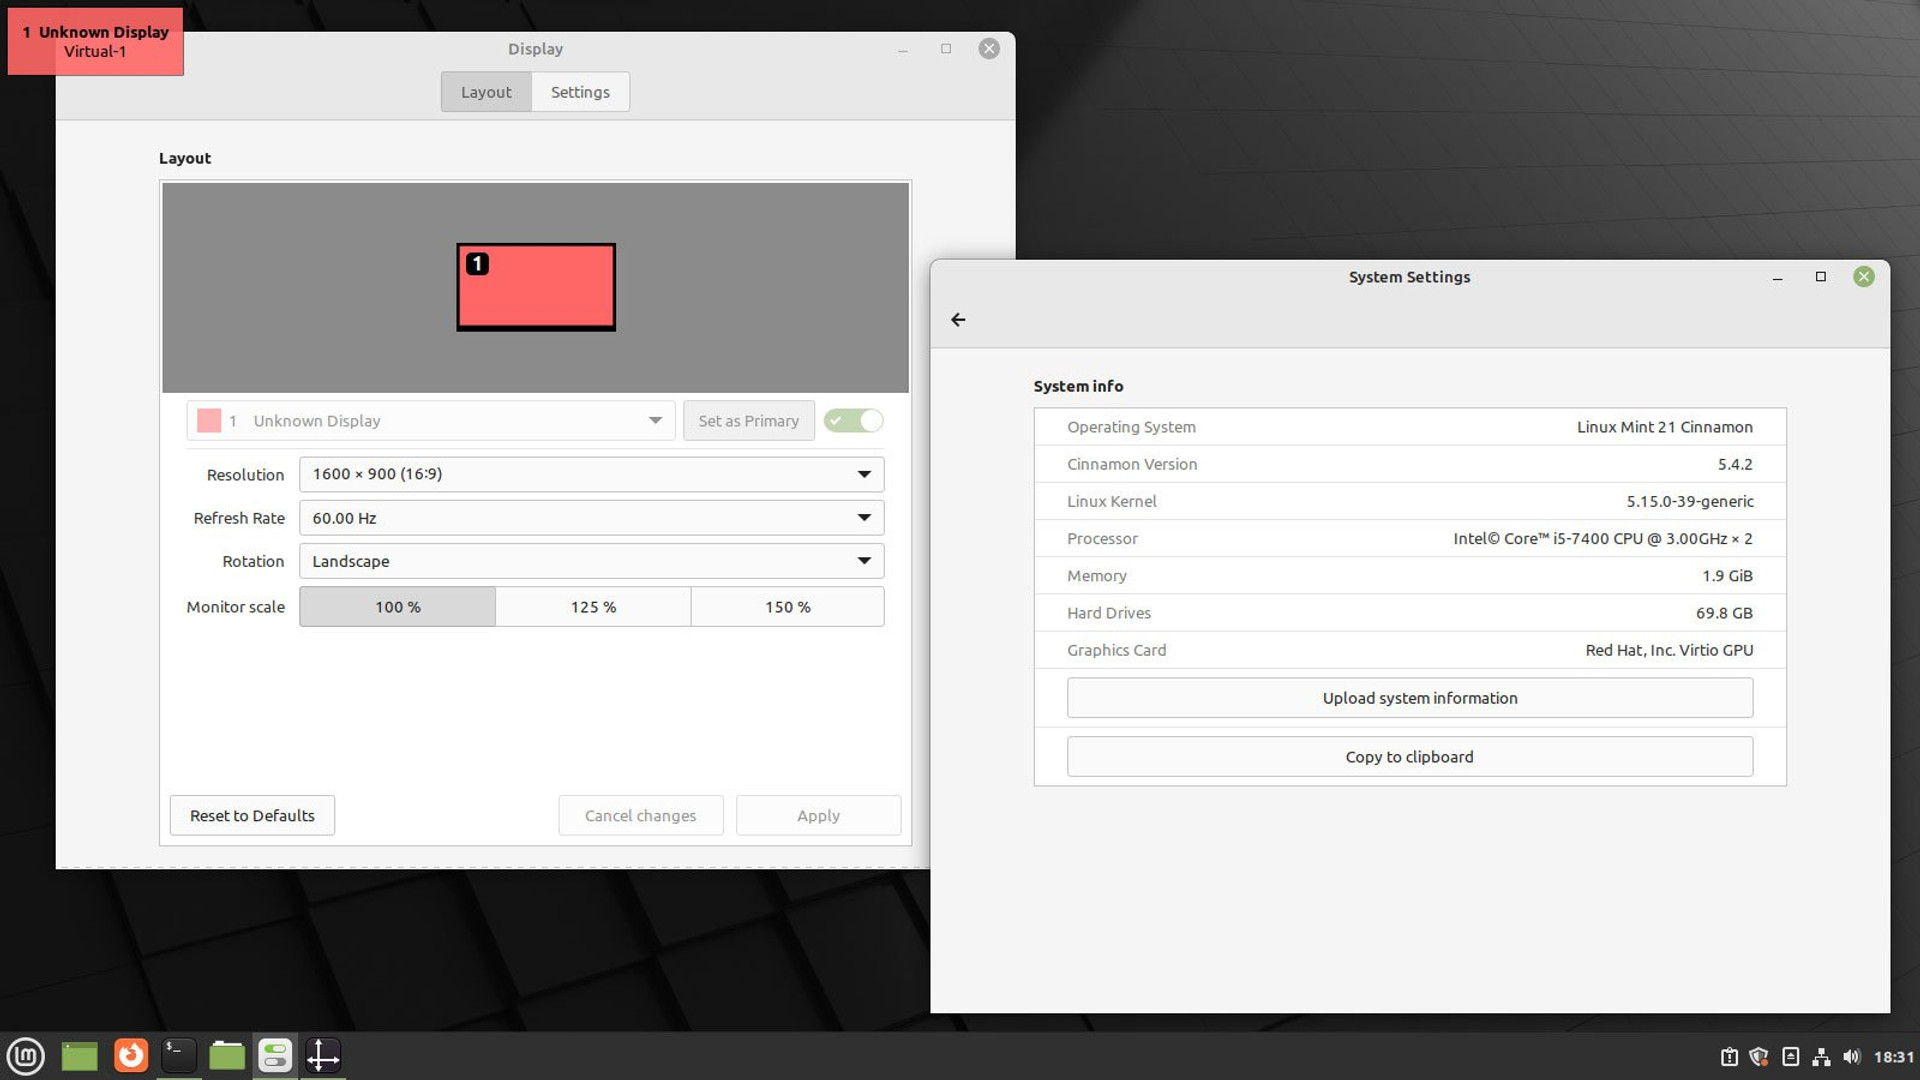Select 125 % monitor scale
The width and height of the screenshot is (1920, 1080).
(x=593, y=607)
